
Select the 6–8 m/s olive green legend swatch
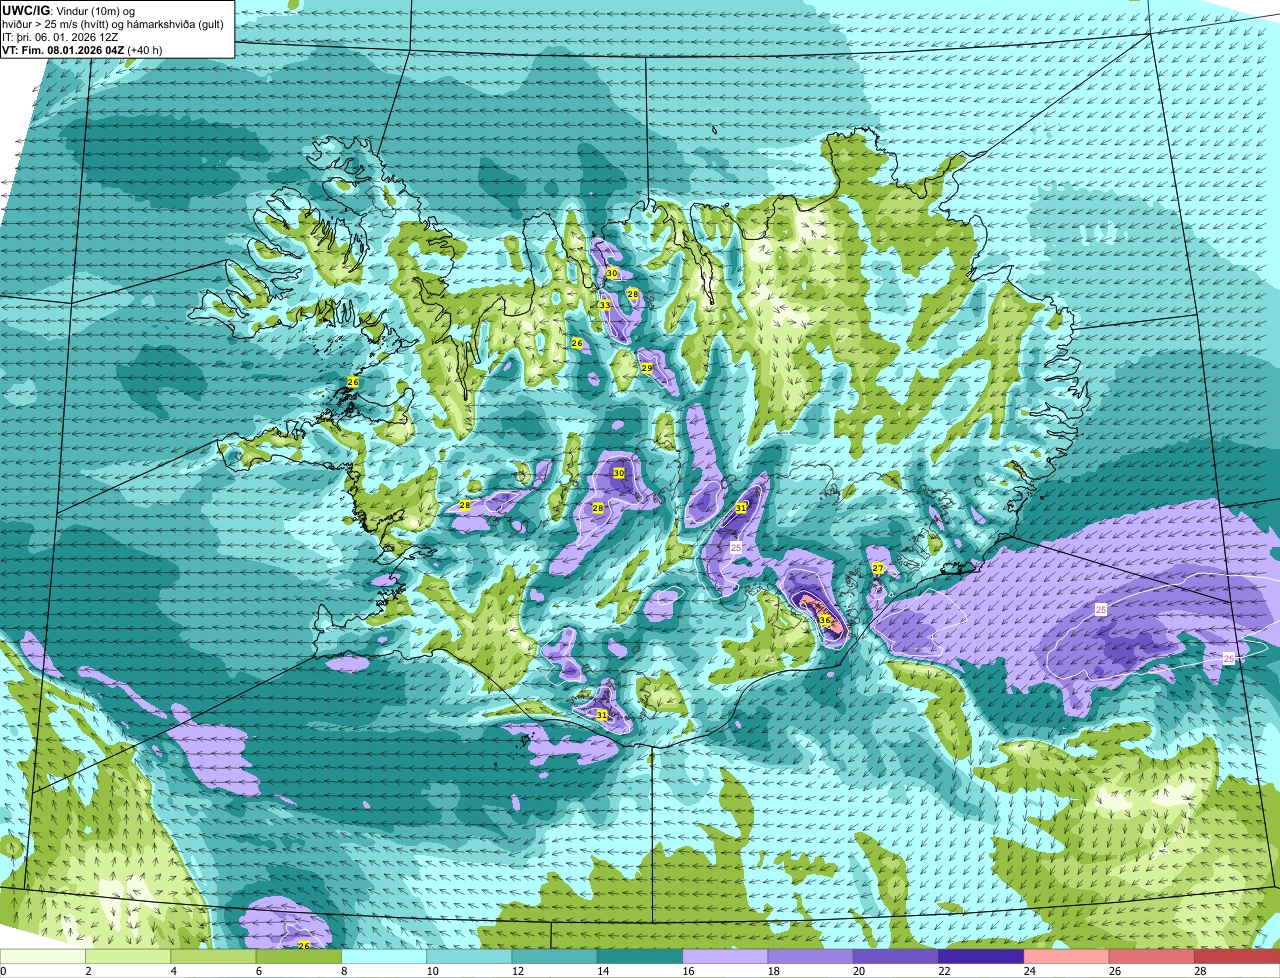(x=300, y=957)
